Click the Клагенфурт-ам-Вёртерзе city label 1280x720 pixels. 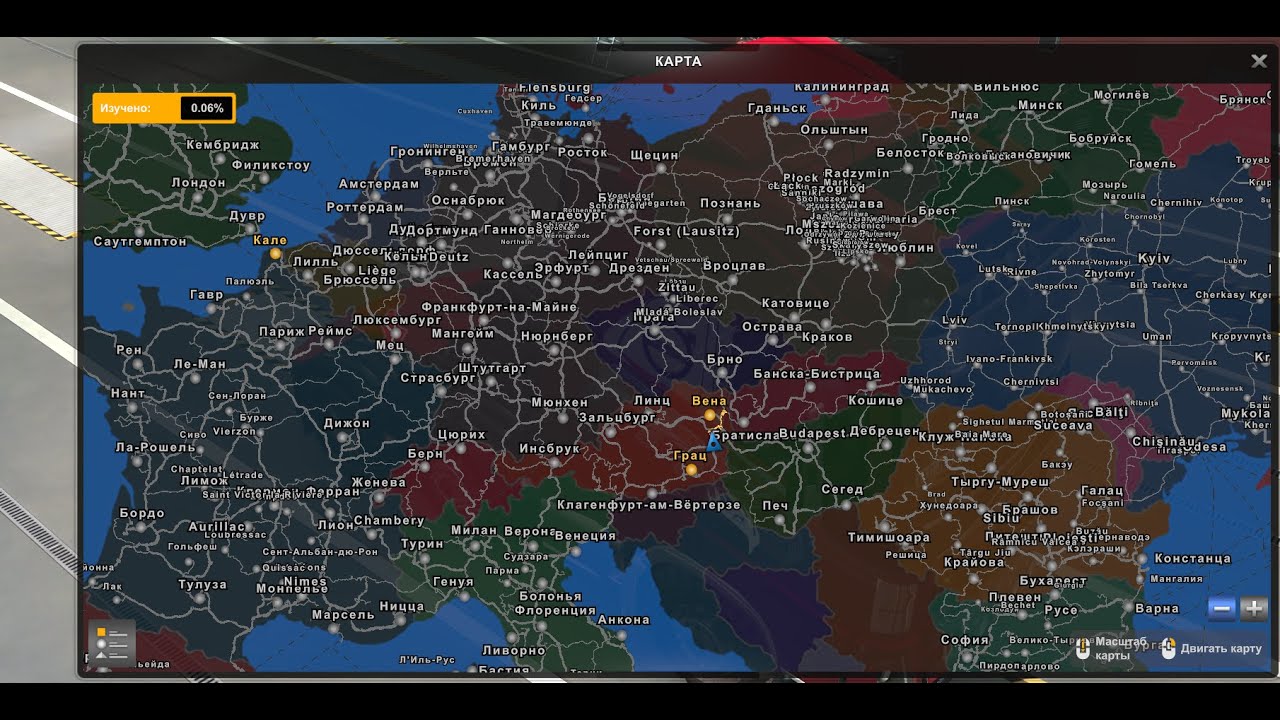(x=648, y=505)
